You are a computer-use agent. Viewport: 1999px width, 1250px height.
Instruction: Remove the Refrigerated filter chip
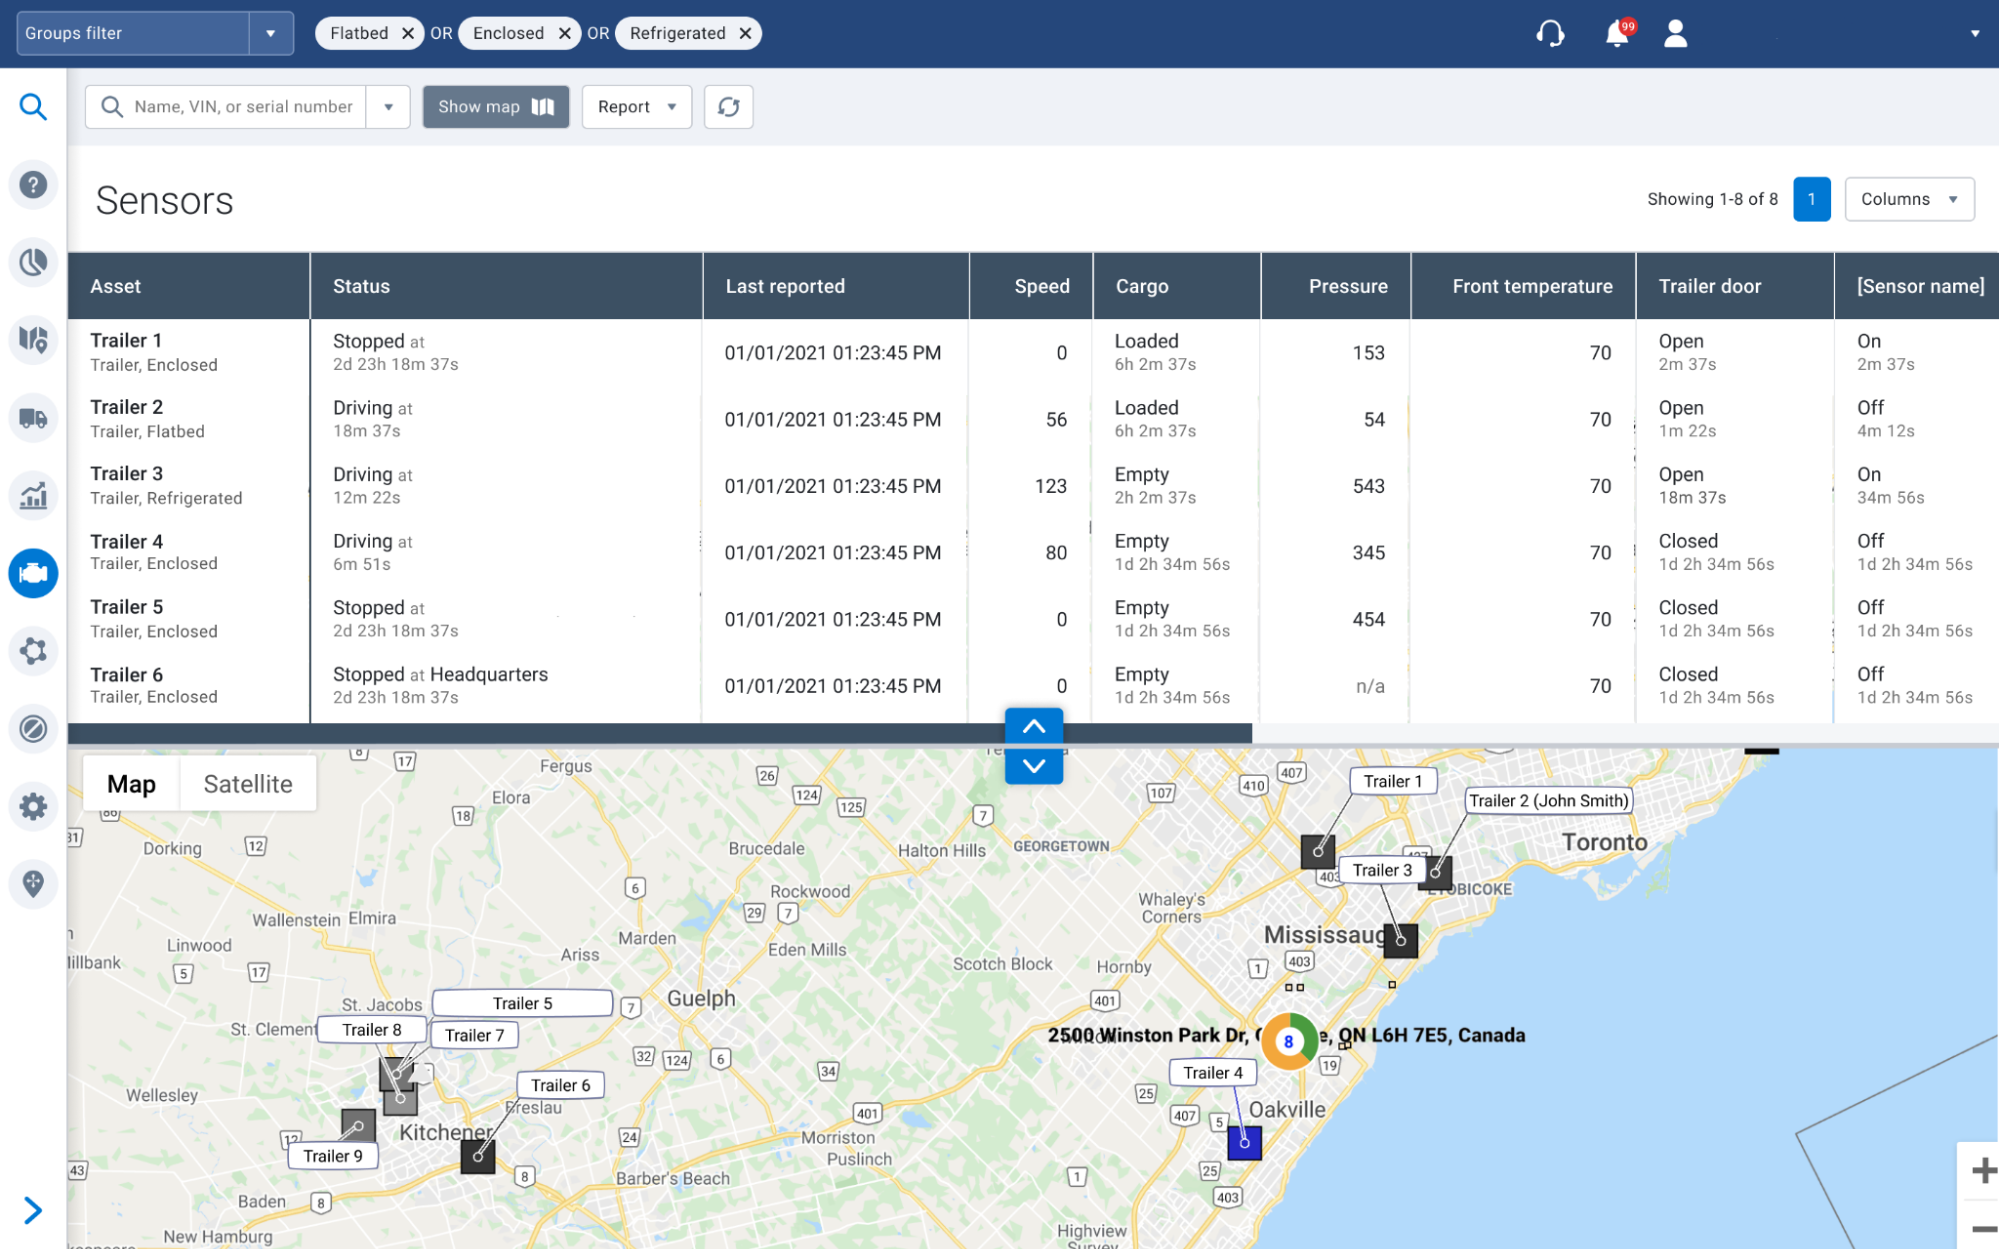click(745, 32)
